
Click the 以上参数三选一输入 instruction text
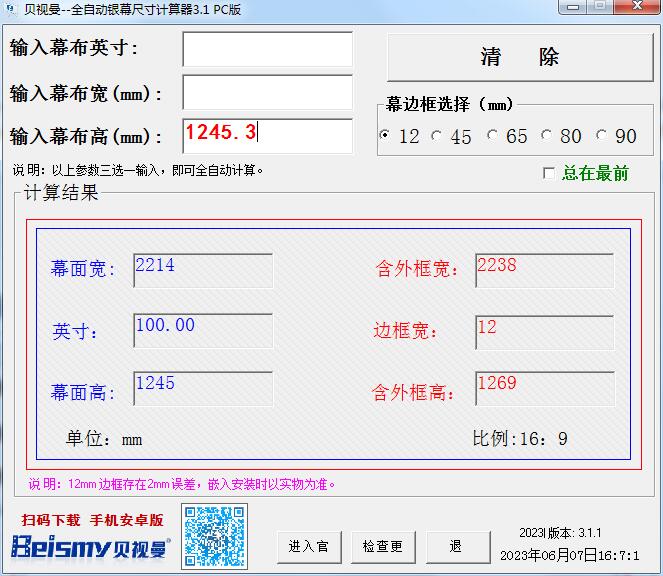tap(138, 170)
